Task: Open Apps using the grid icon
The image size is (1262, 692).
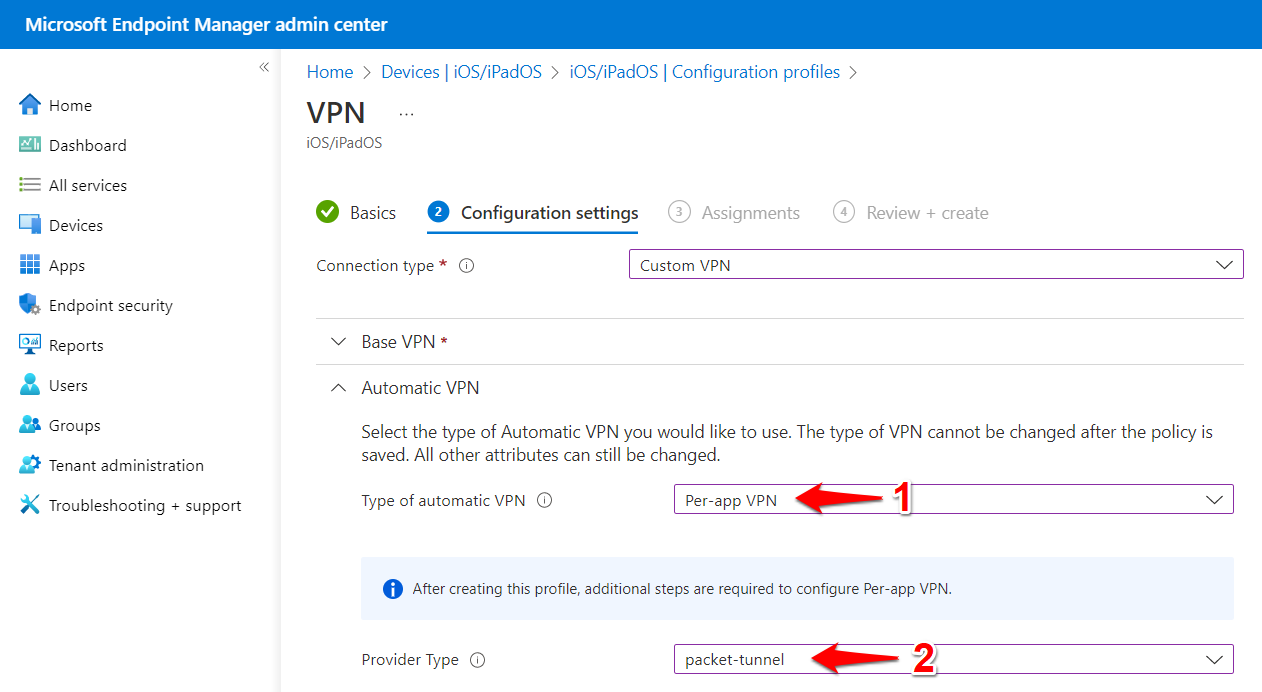Action: pyautogui.click(x=30, y=265)
